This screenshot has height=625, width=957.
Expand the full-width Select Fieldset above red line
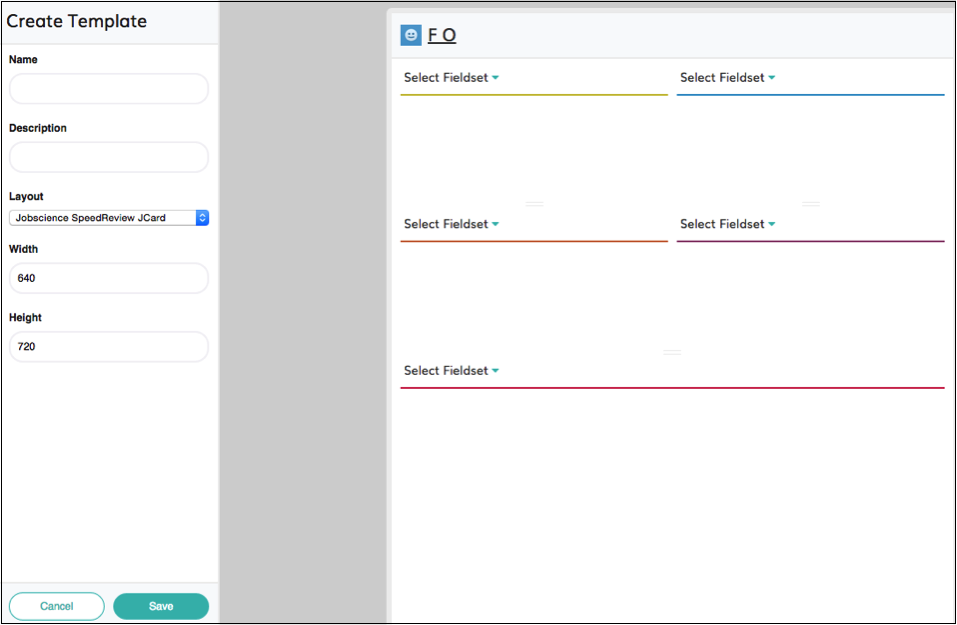pyautogui.click(x=451, y=370)
